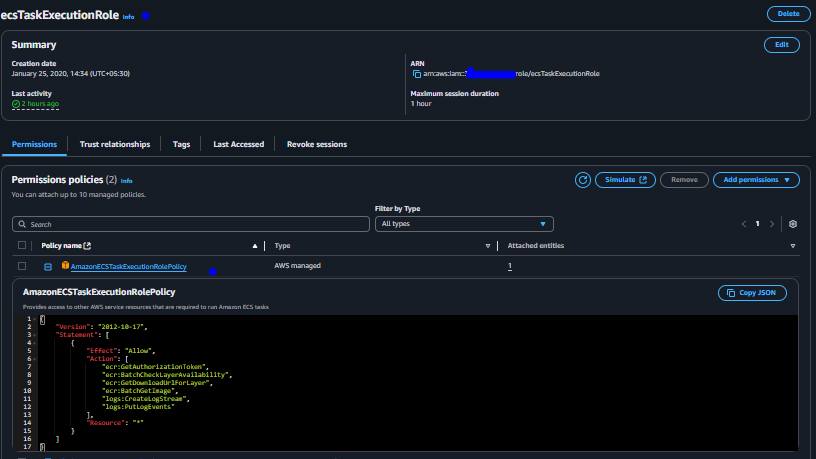Go to next page of policies
This screenshot has width=816, height=459.
click(x=772, y=224)
